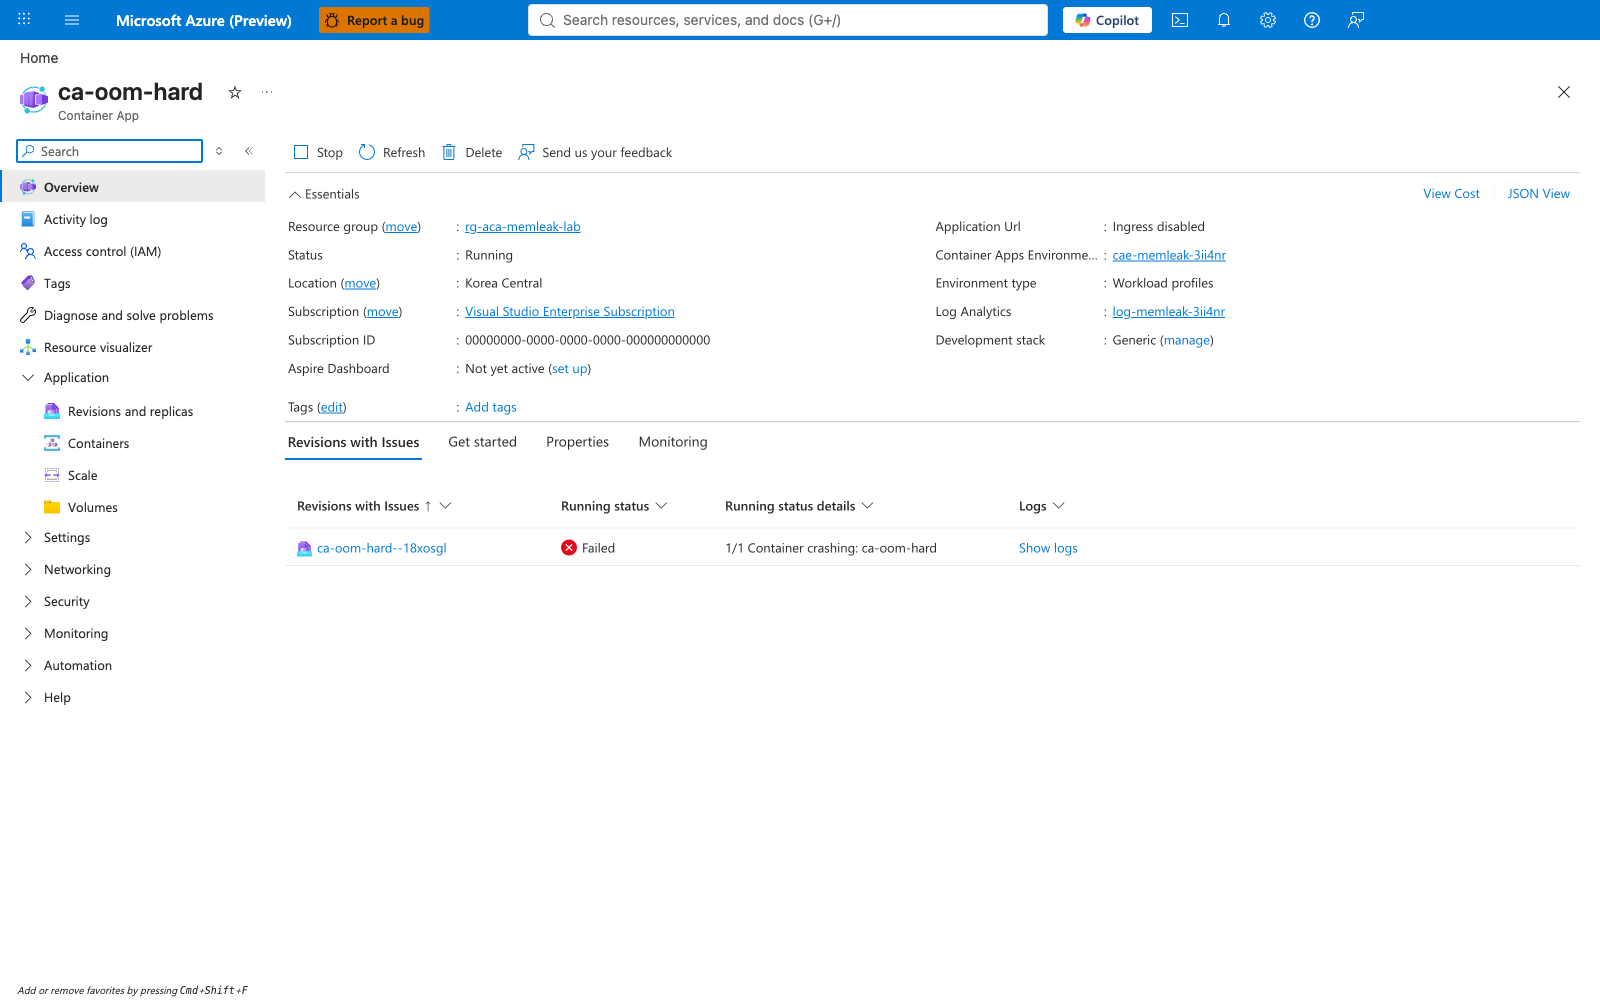
Task: Click the Stop command icon
Action: [301, 152]
